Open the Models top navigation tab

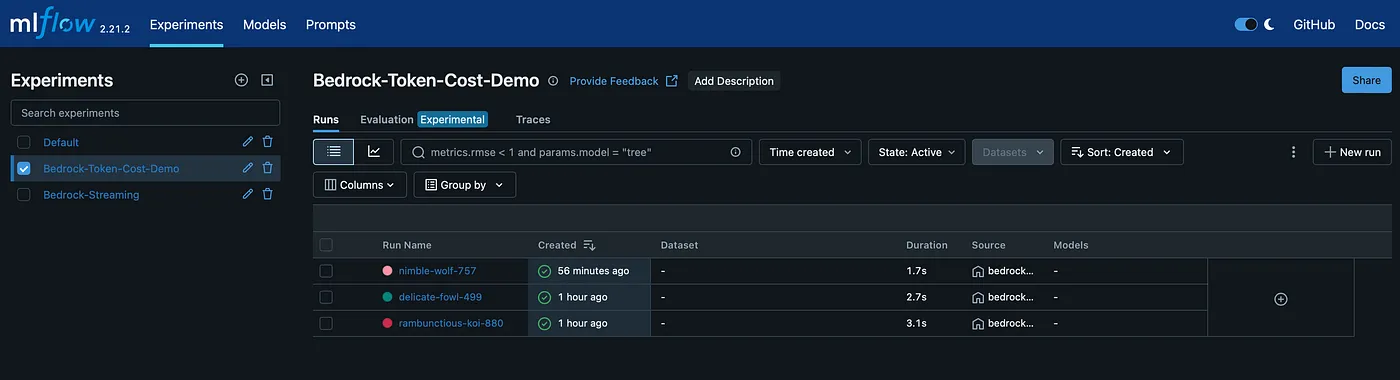[264, 24]
